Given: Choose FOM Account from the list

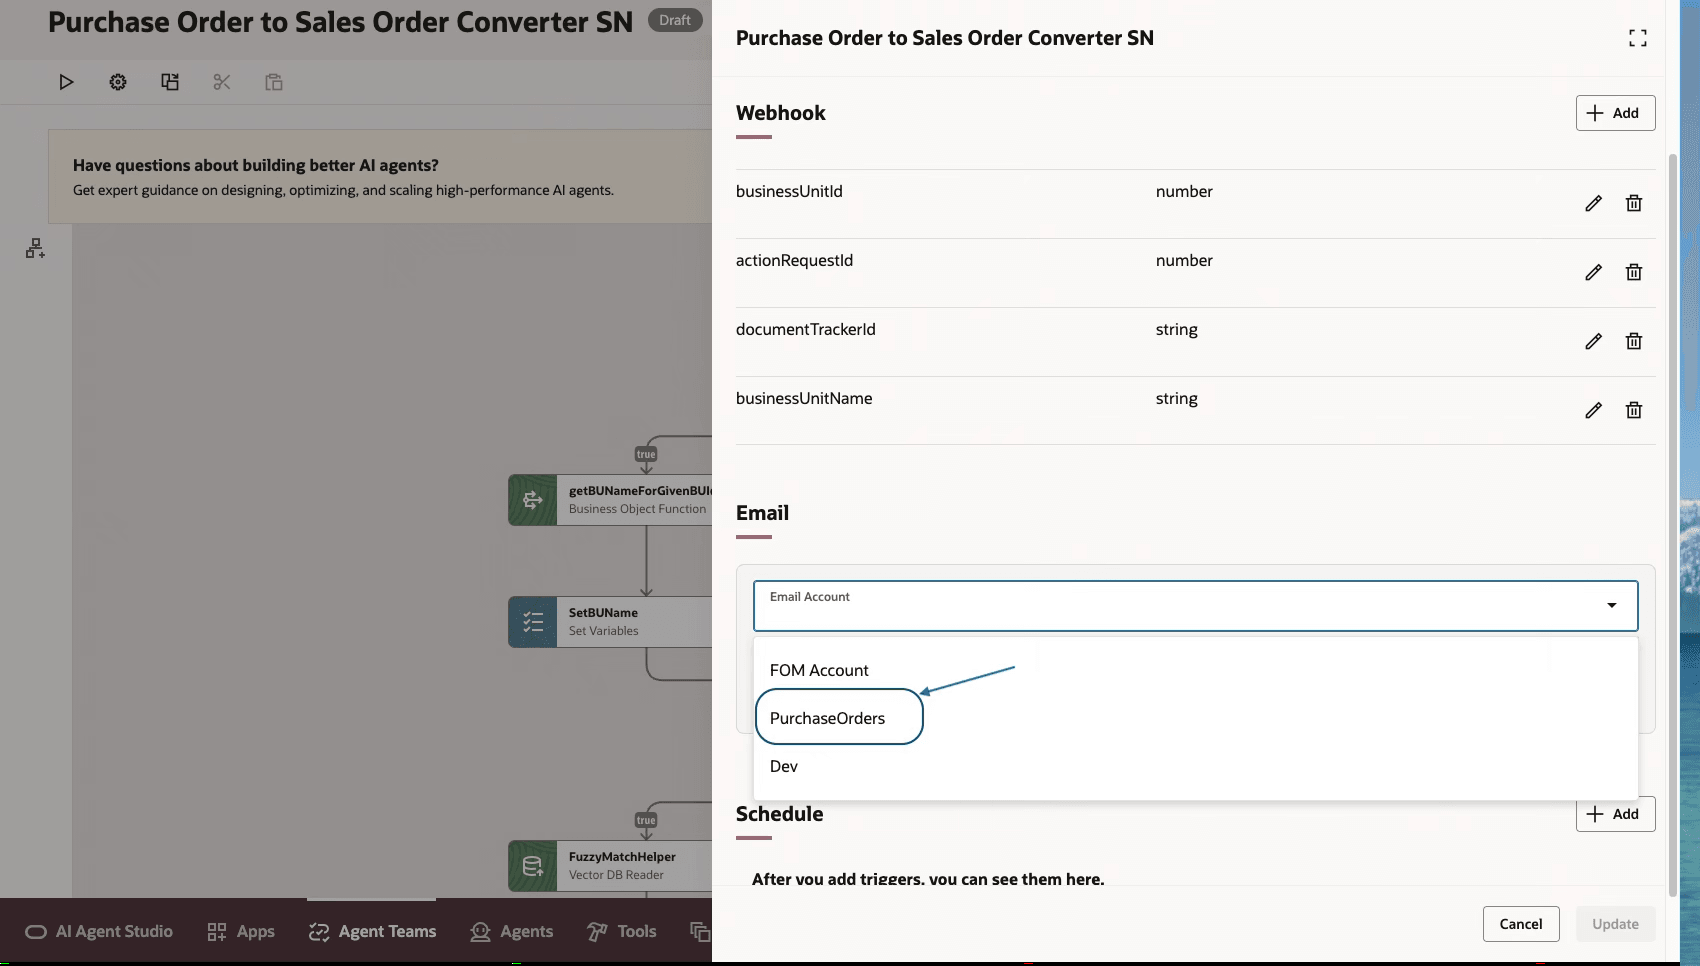Looking at the screenshot, I should click(x=819, y=670).
